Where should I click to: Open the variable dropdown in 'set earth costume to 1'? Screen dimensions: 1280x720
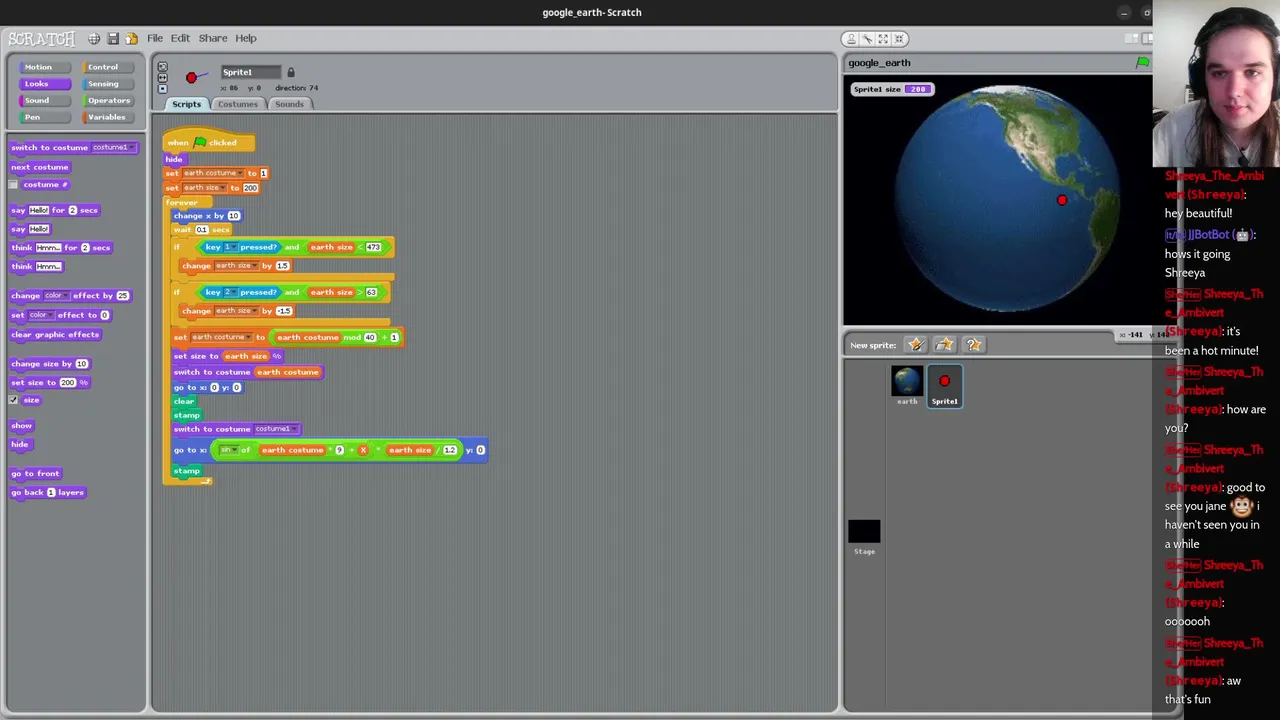pos(213,173)
